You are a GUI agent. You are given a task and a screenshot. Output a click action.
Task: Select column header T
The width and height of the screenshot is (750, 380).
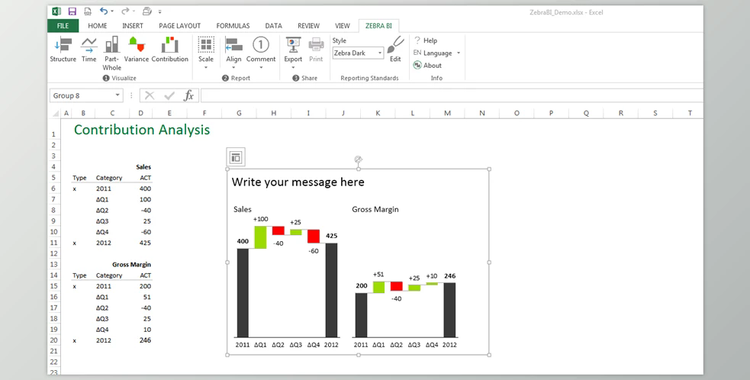coord(690,113)
